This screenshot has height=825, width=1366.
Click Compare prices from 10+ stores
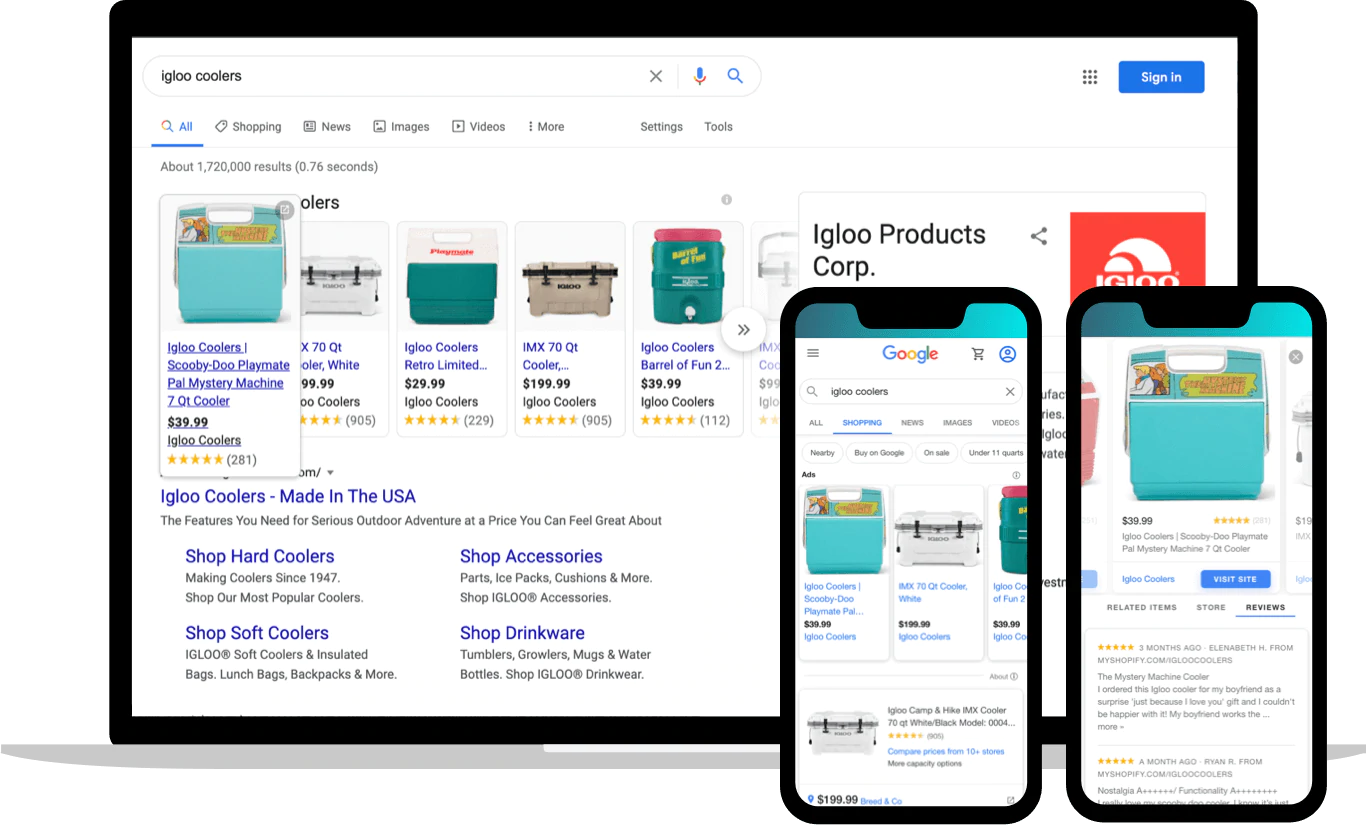click(946, 751)
